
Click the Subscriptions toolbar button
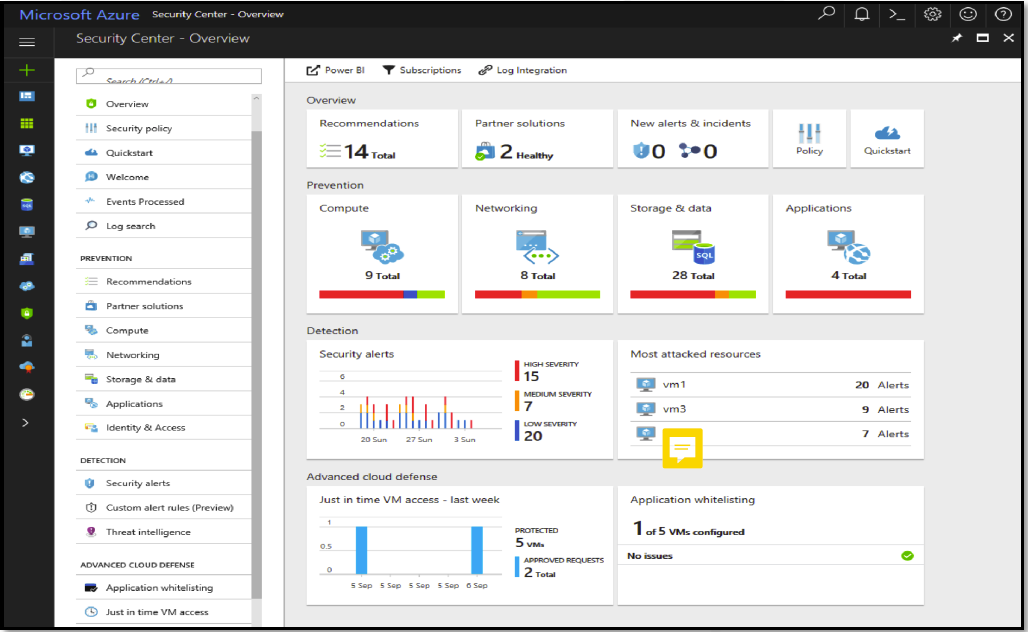click(426, 70)
